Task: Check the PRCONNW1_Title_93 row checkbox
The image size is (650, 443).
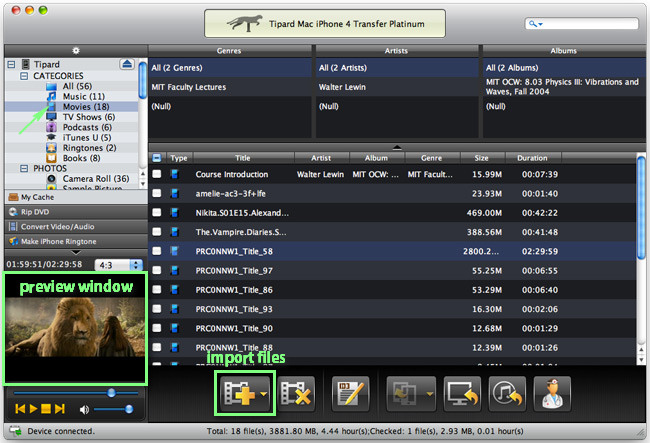Action: click(157, 309)
